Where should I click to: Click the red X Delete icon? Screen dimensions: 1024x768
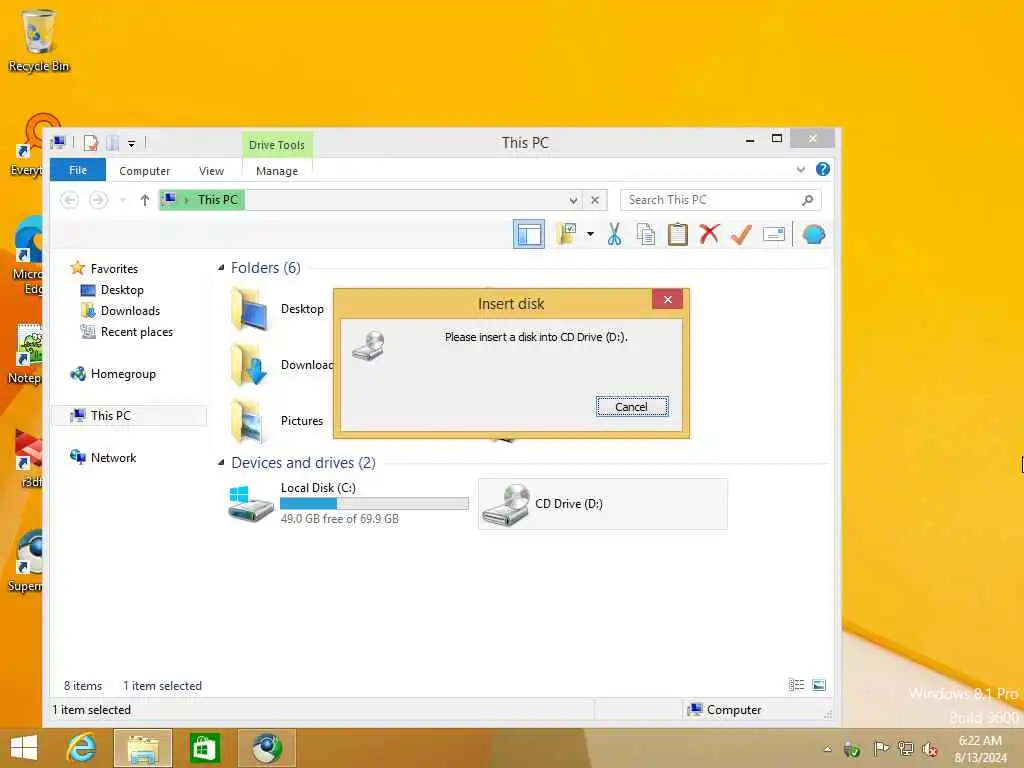coord(709,234)
